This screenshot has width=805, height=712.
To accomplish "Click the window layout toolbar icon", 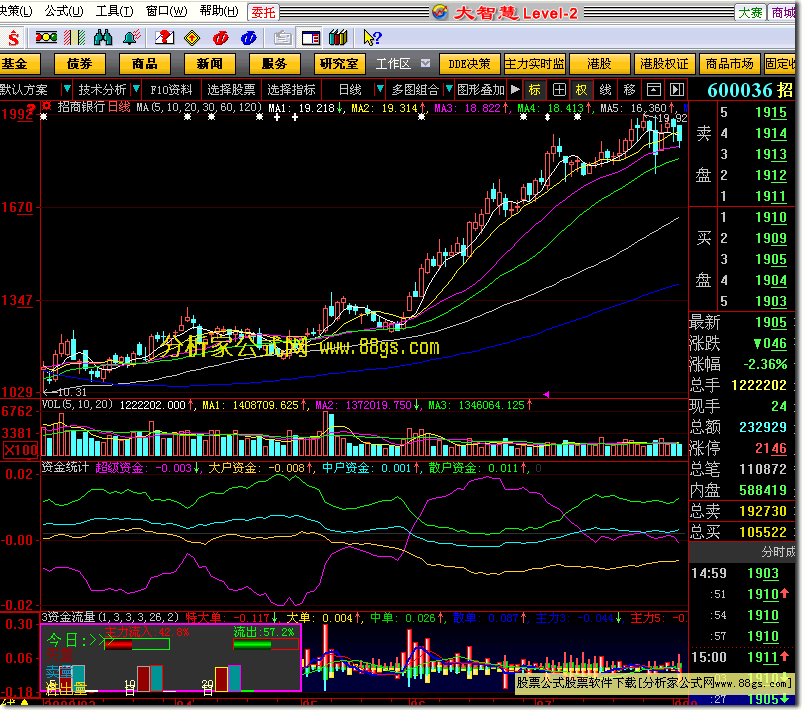I will click(x=311, y=37).
